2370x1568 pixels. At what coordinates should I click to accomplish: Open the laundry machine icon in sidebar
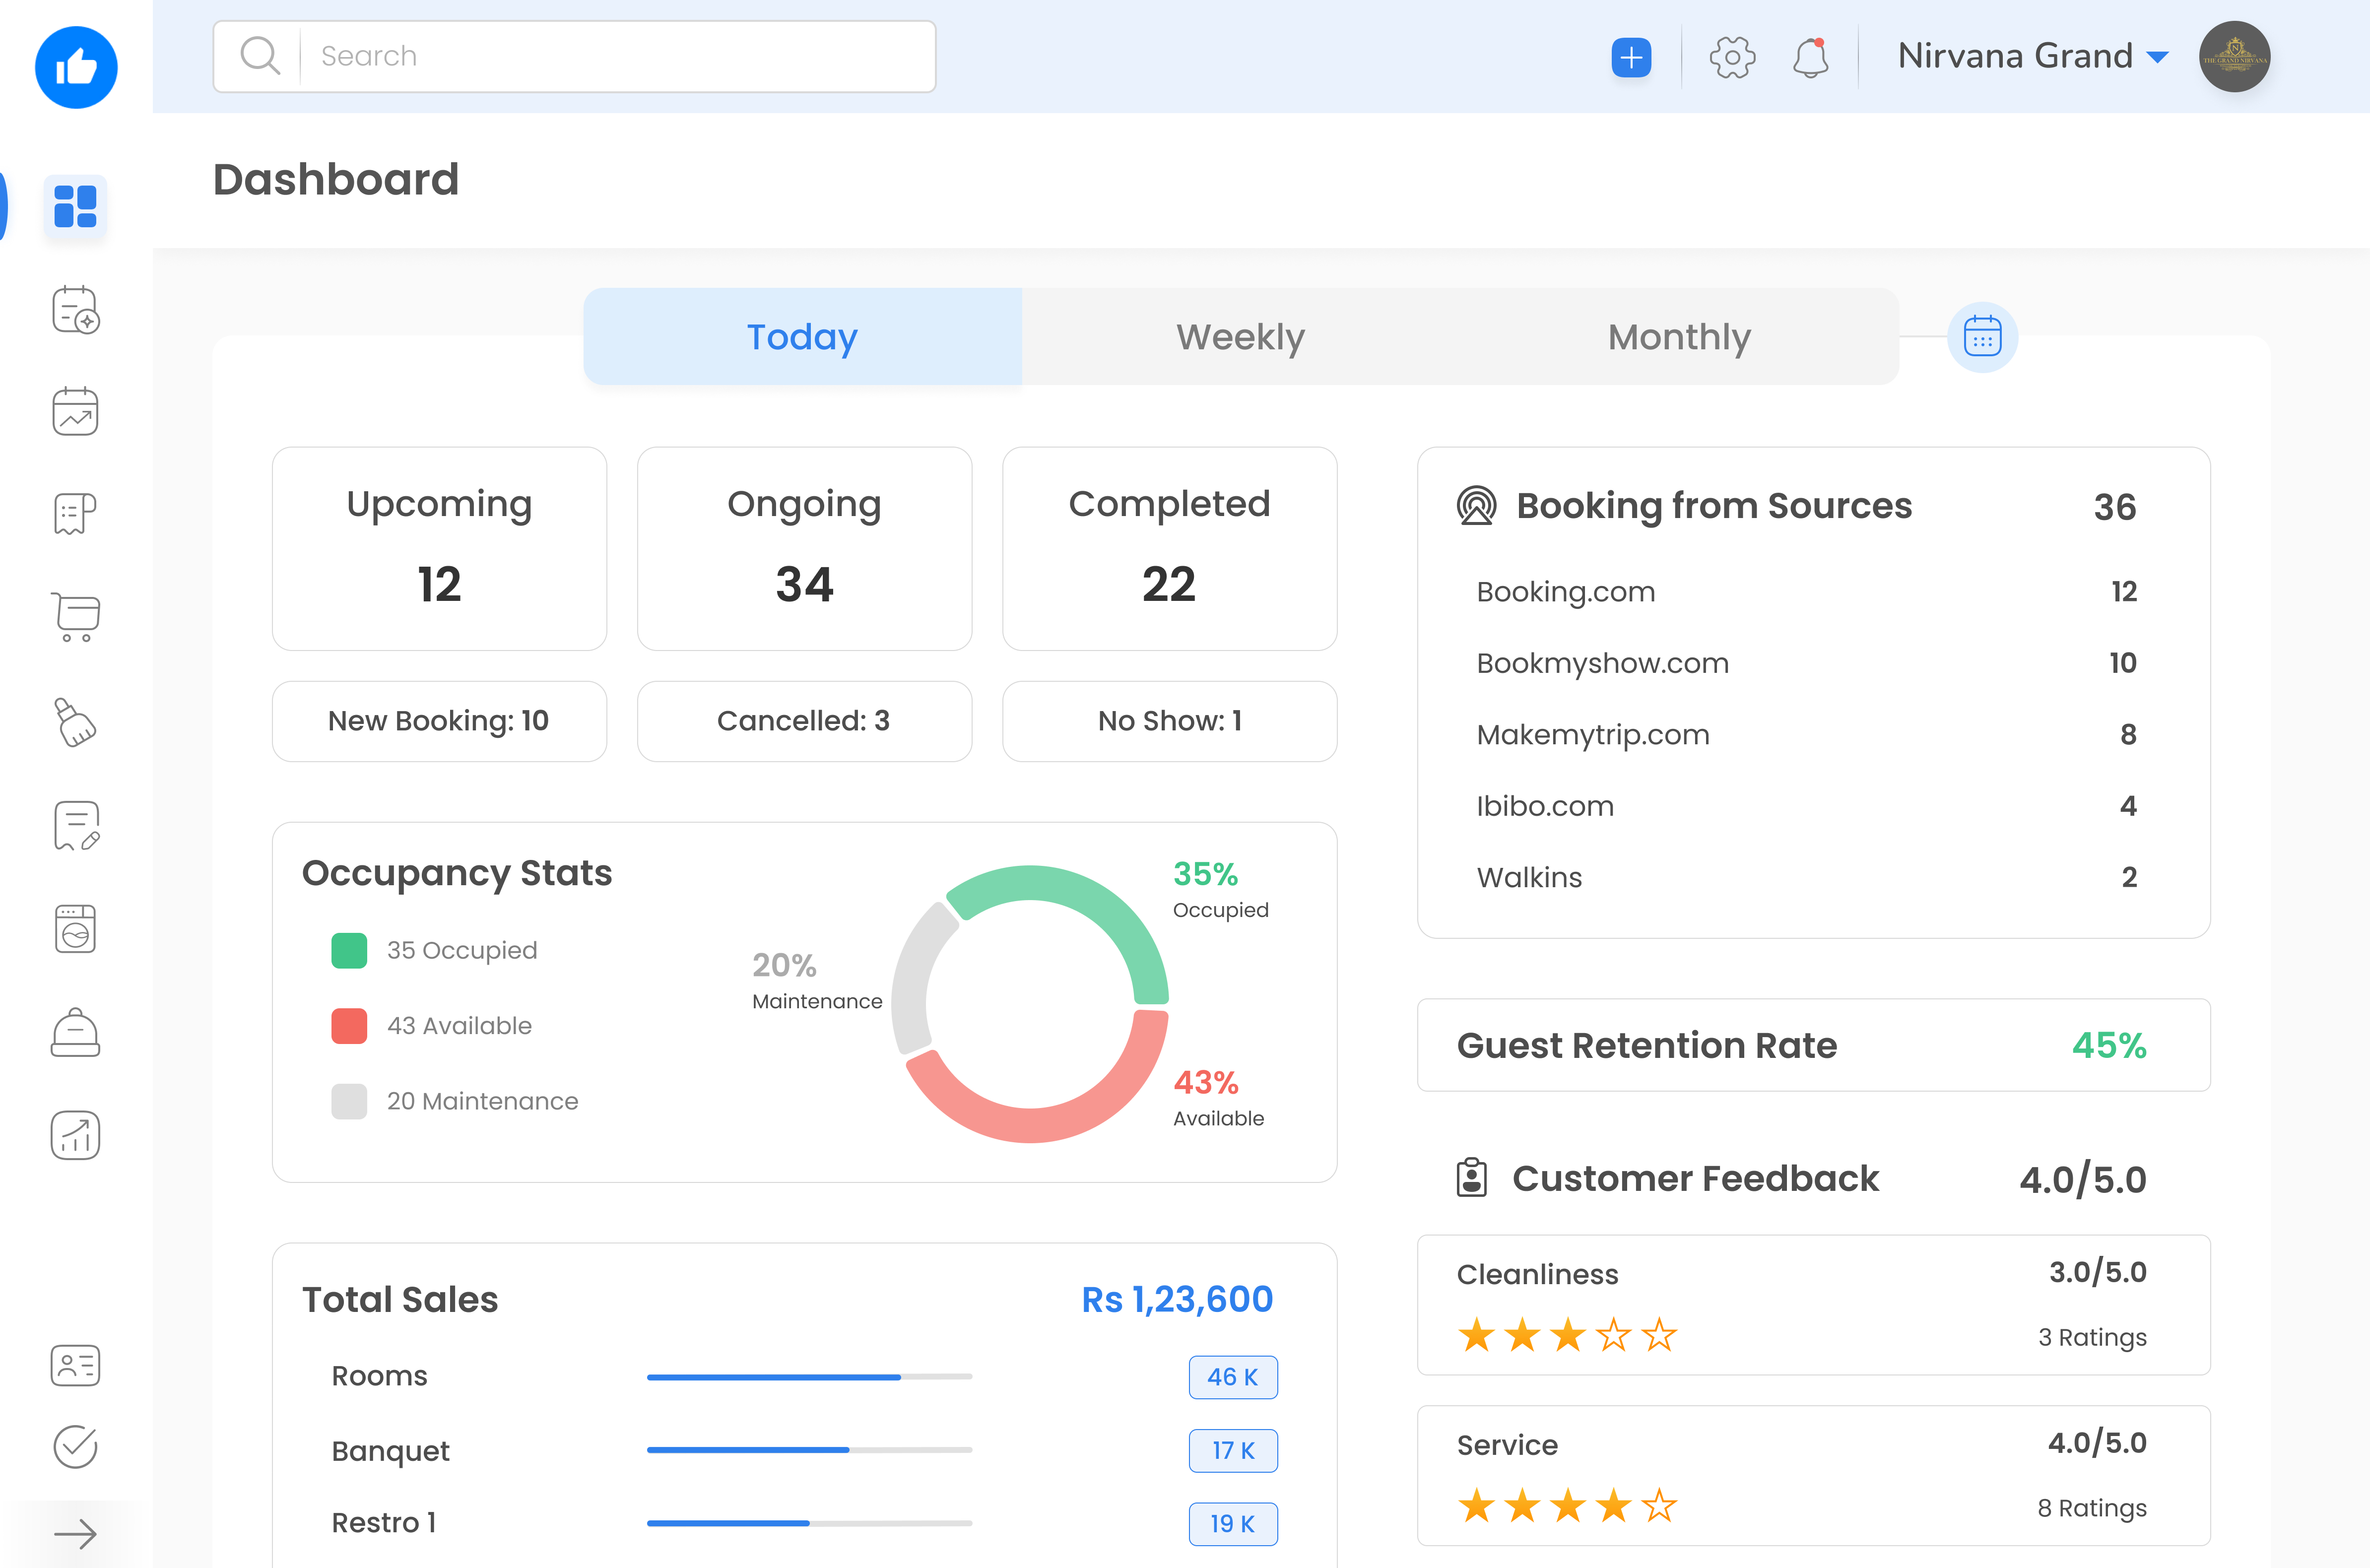pos(76,928)
